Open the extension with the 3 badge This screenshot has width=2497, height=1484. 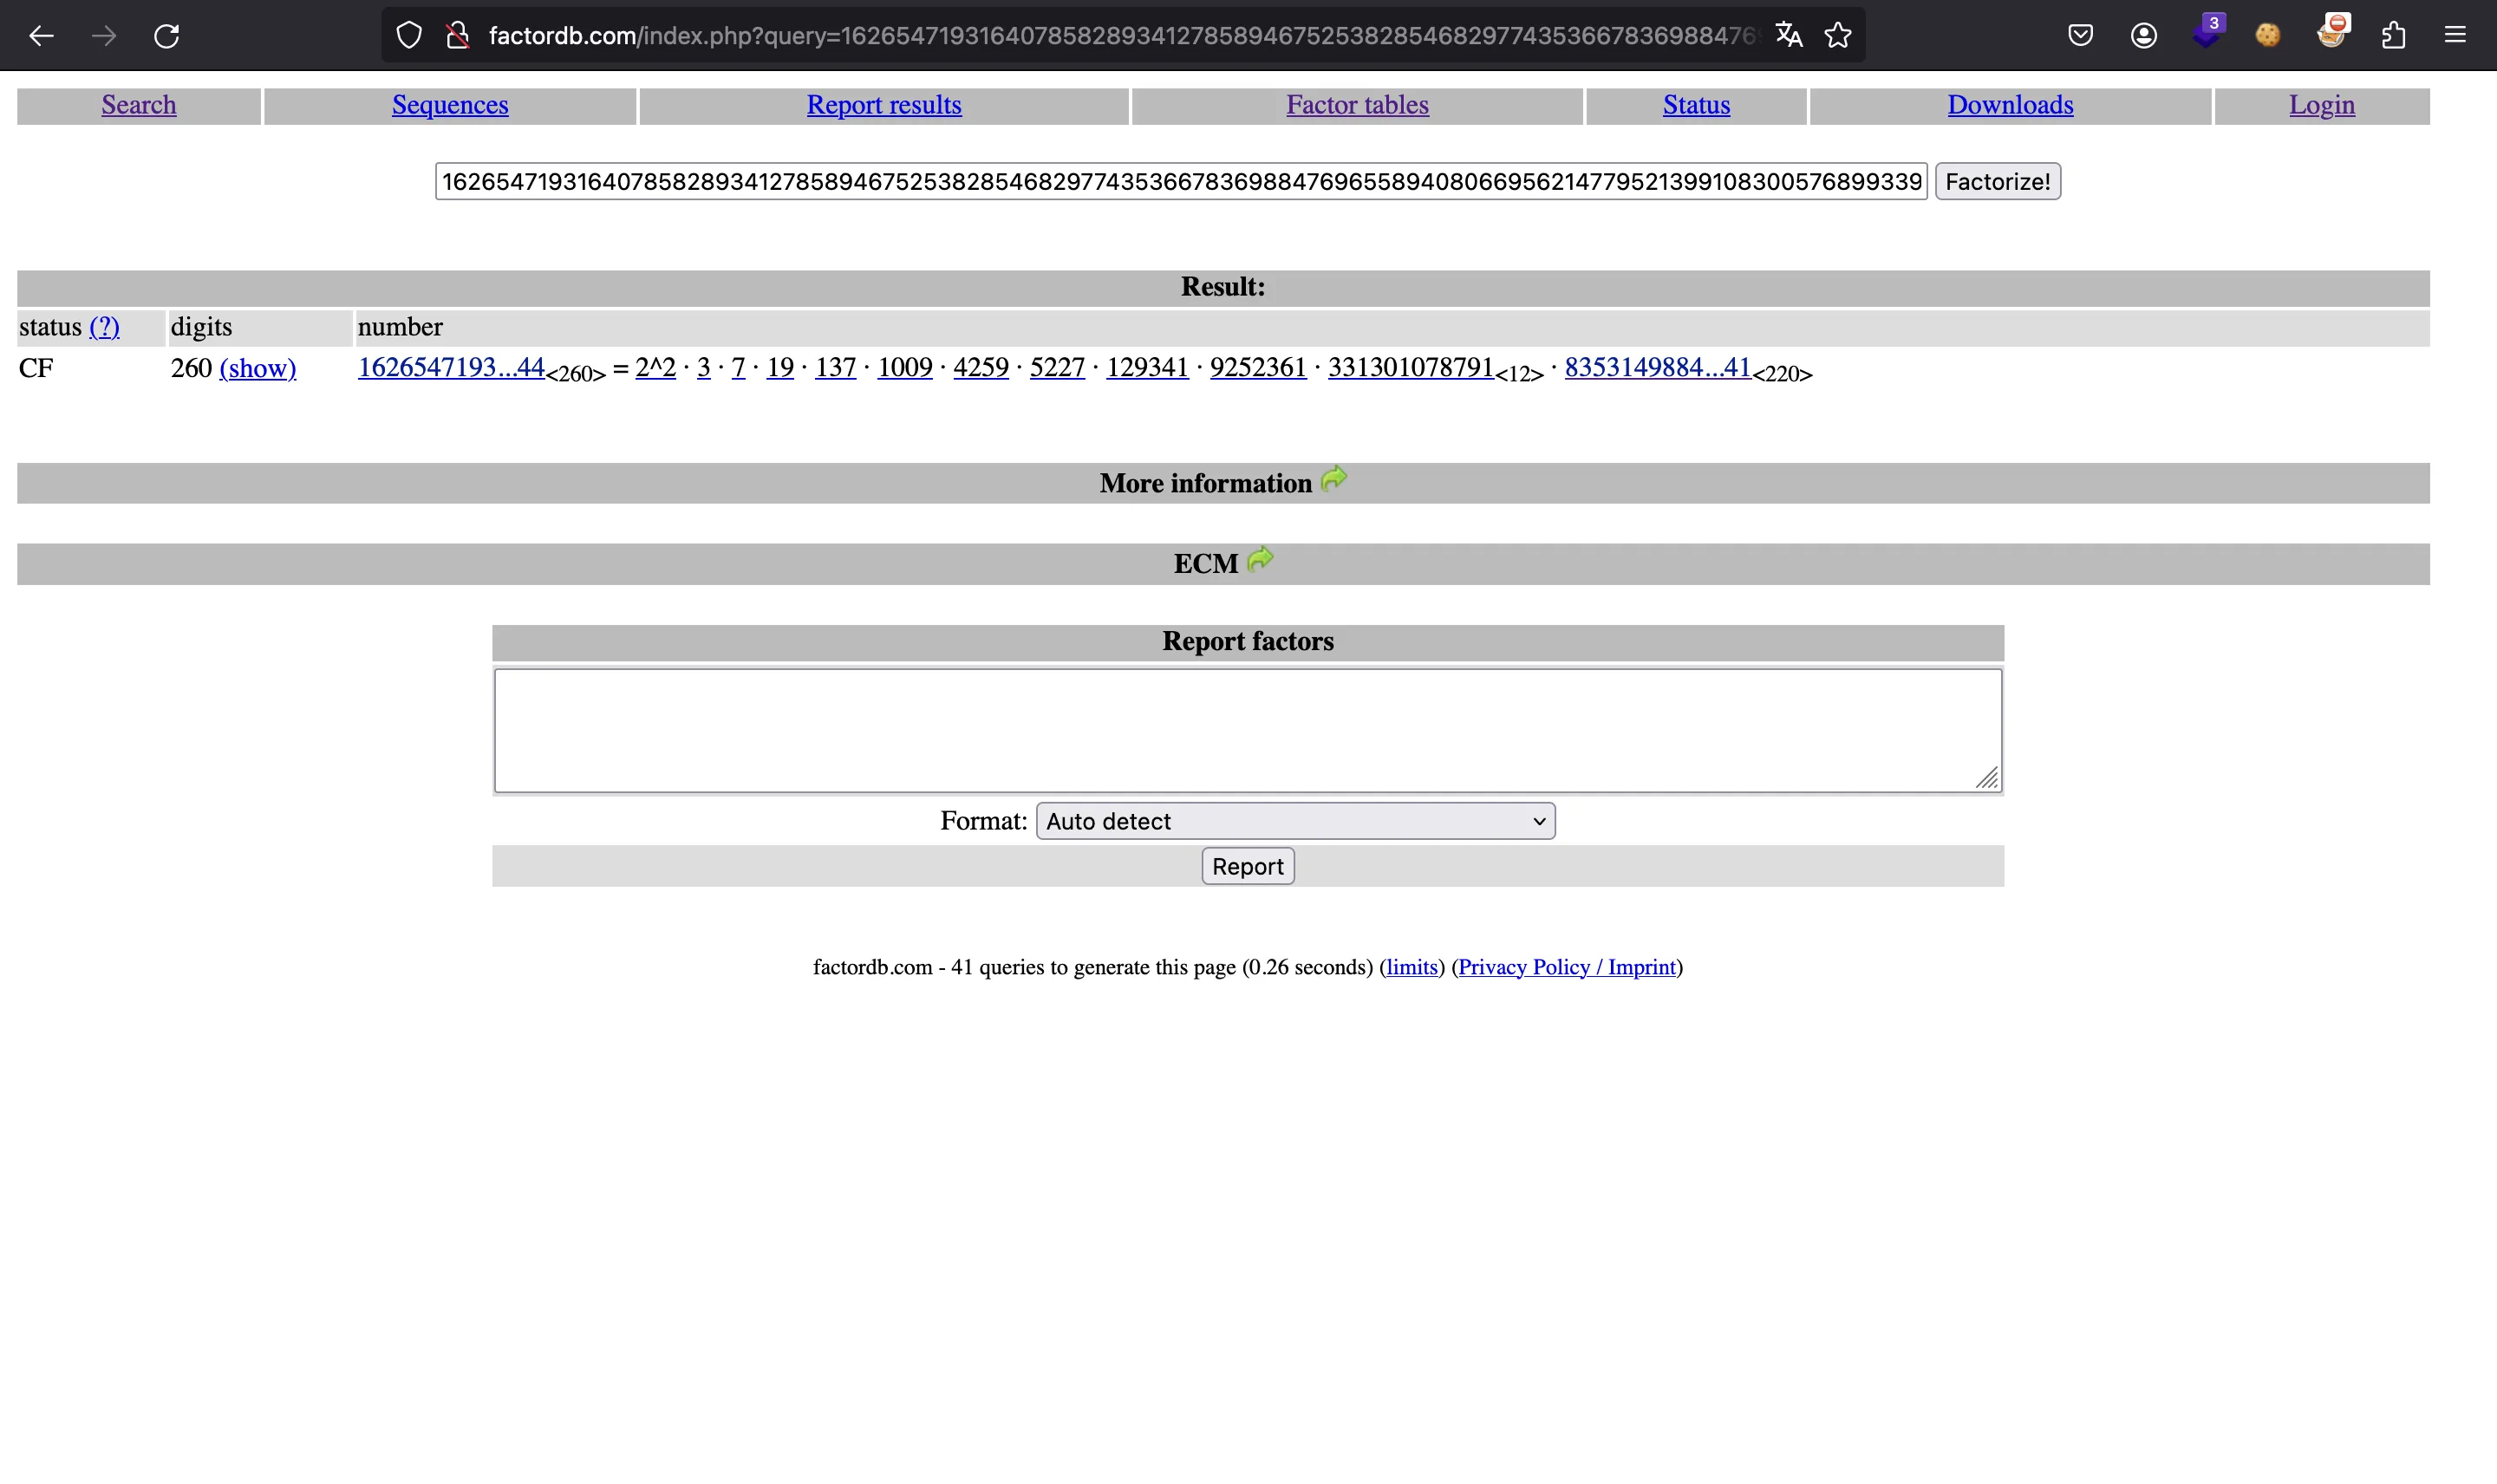click(x=2207, y=33)
